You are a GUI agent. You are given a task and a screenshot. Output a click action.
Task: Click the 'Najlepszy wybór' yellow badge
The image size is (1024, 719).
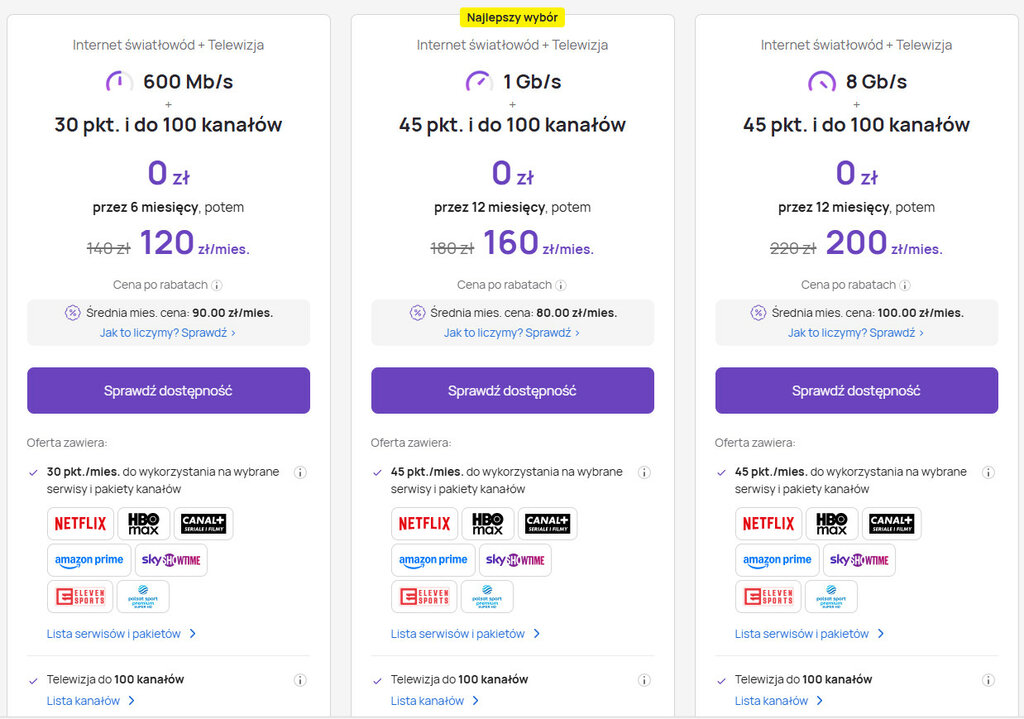coord(512,17)
